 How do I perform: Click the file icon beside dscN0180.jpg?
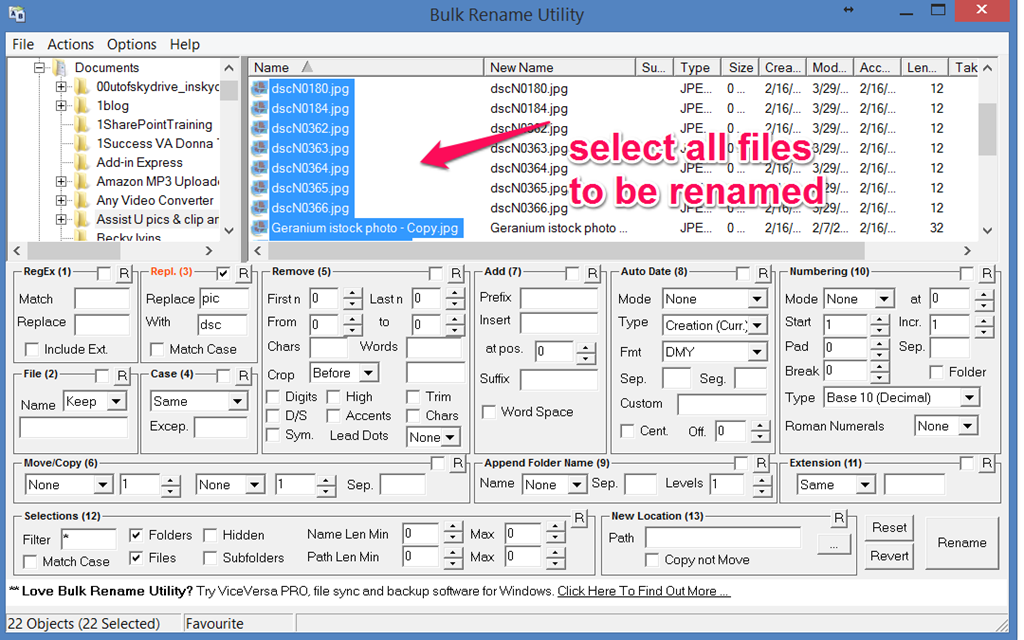point(260,88)
